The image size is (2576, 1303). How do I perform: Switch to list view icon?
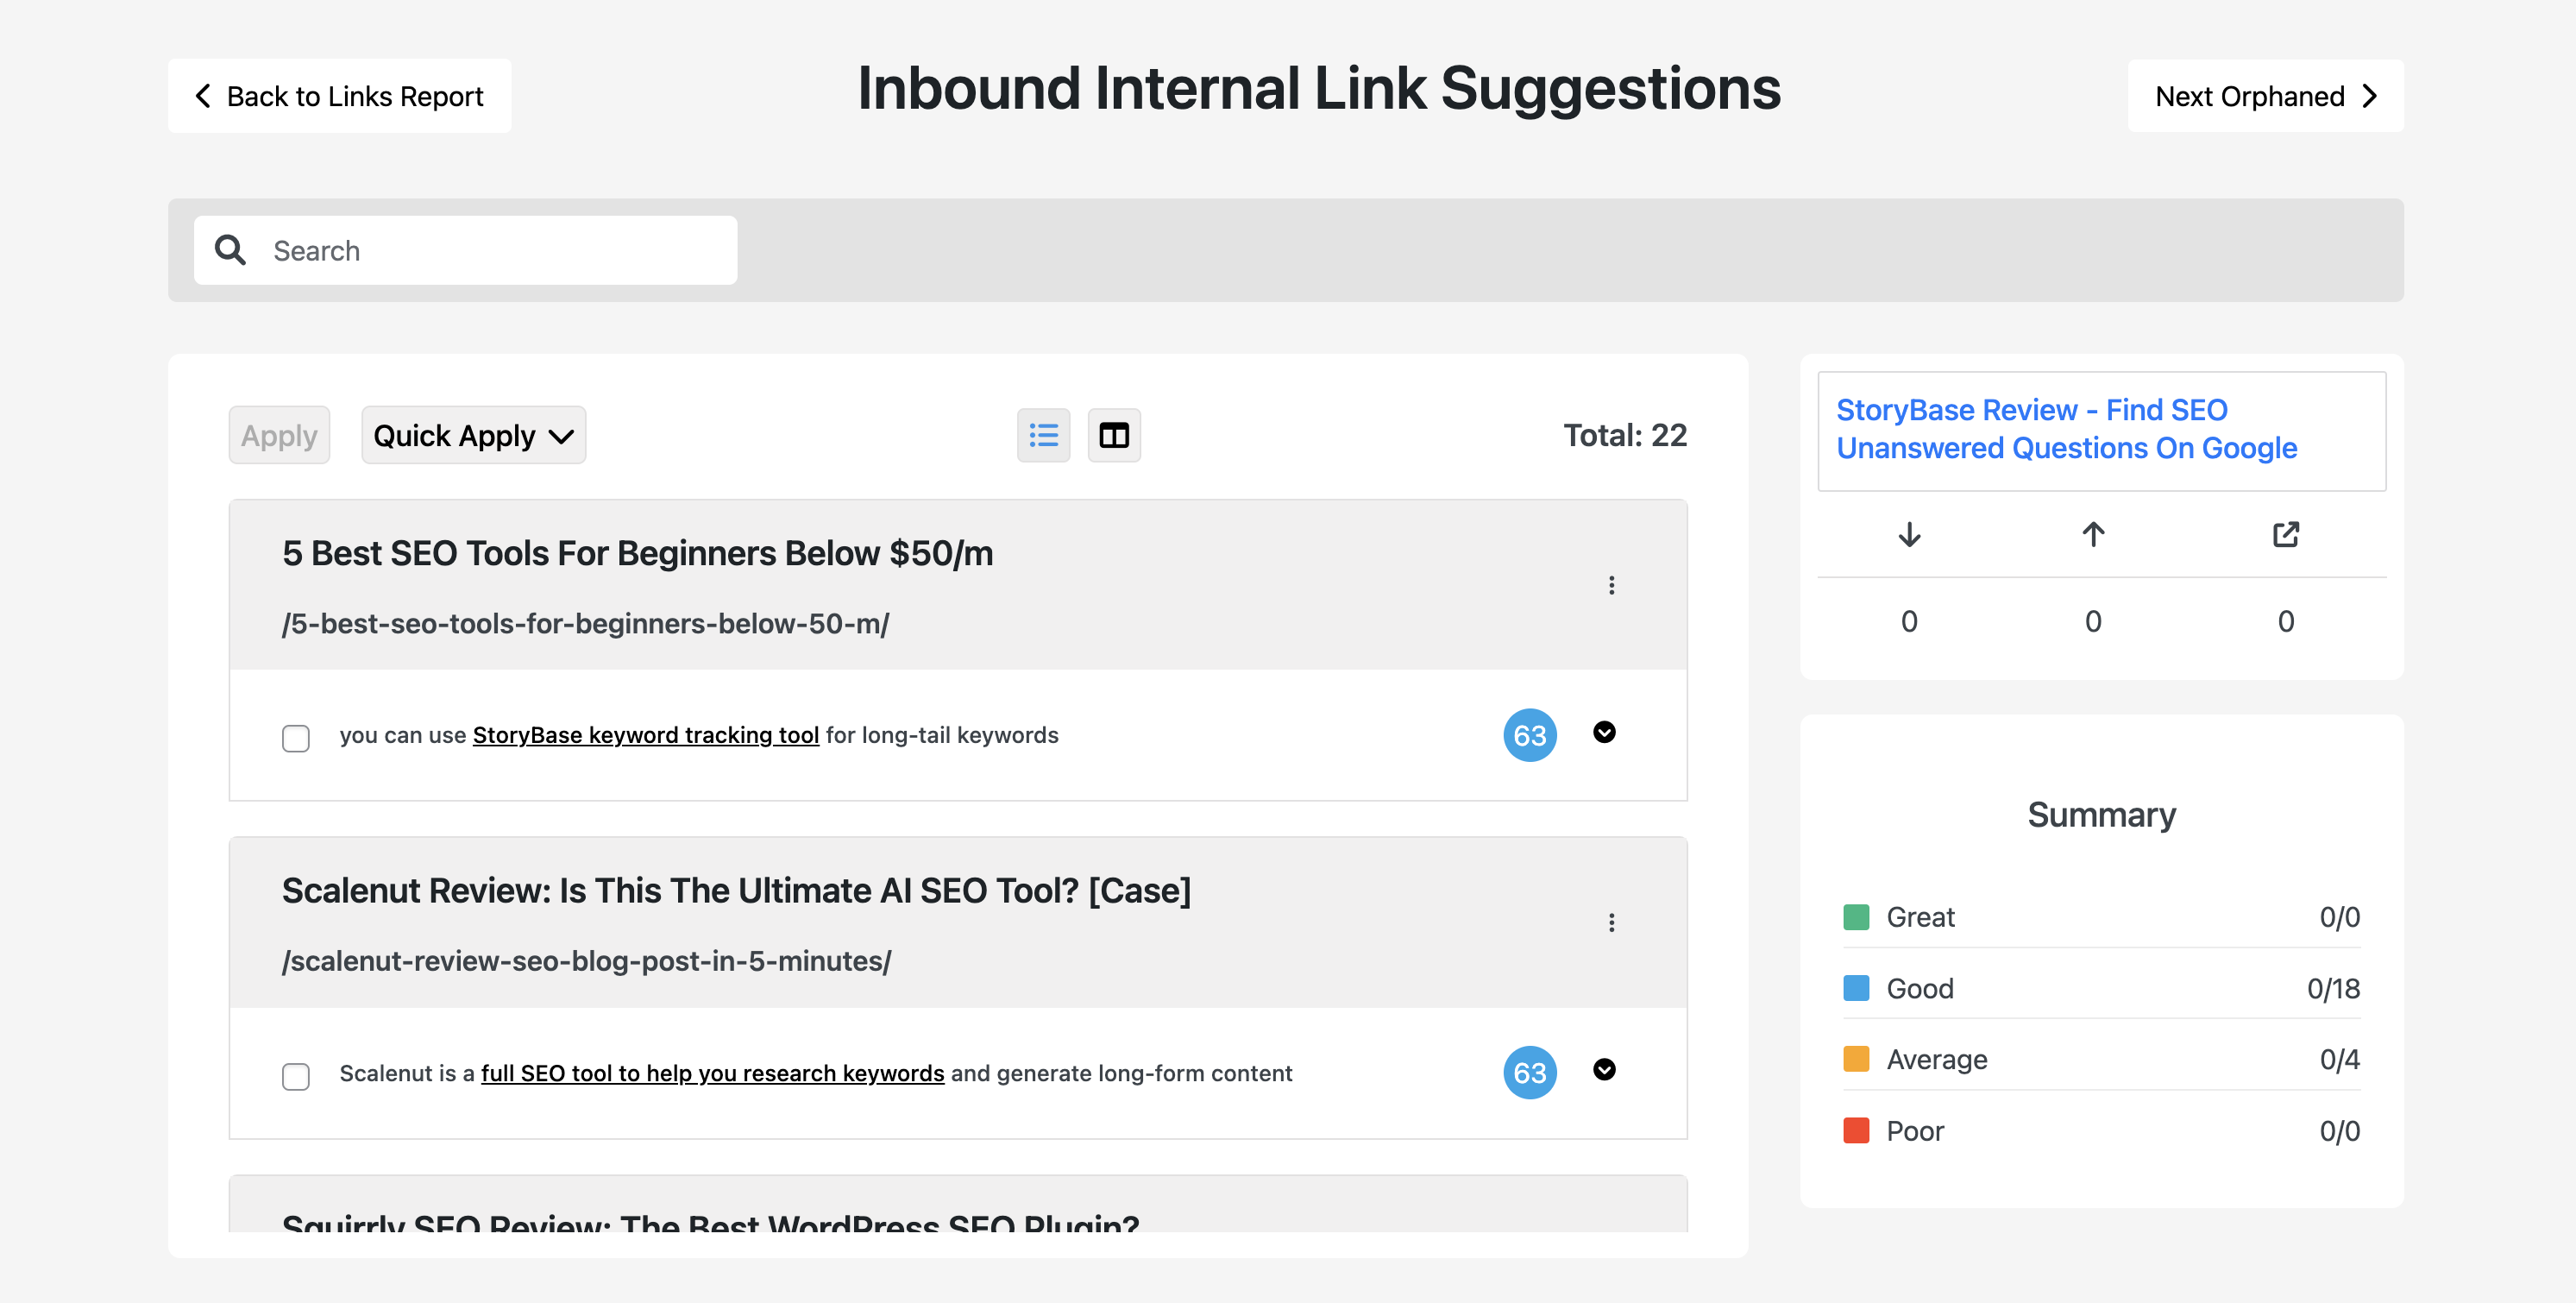point(1043,435)
